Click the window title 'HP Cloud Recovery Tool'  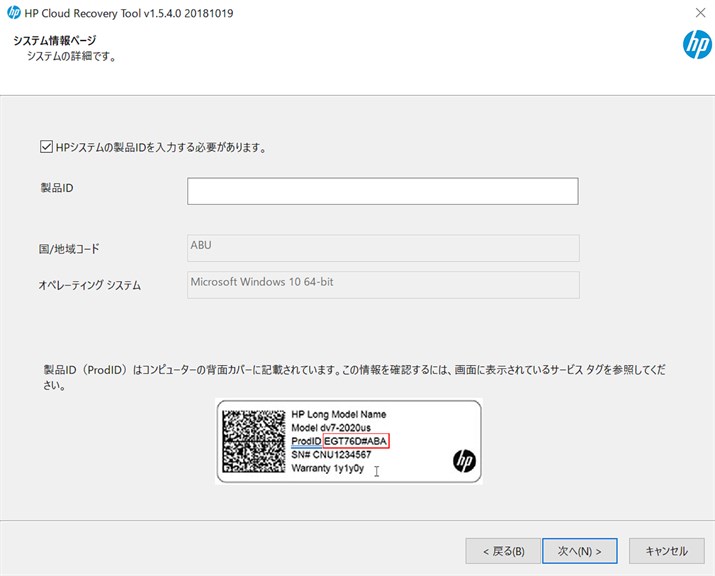[129, 13]
